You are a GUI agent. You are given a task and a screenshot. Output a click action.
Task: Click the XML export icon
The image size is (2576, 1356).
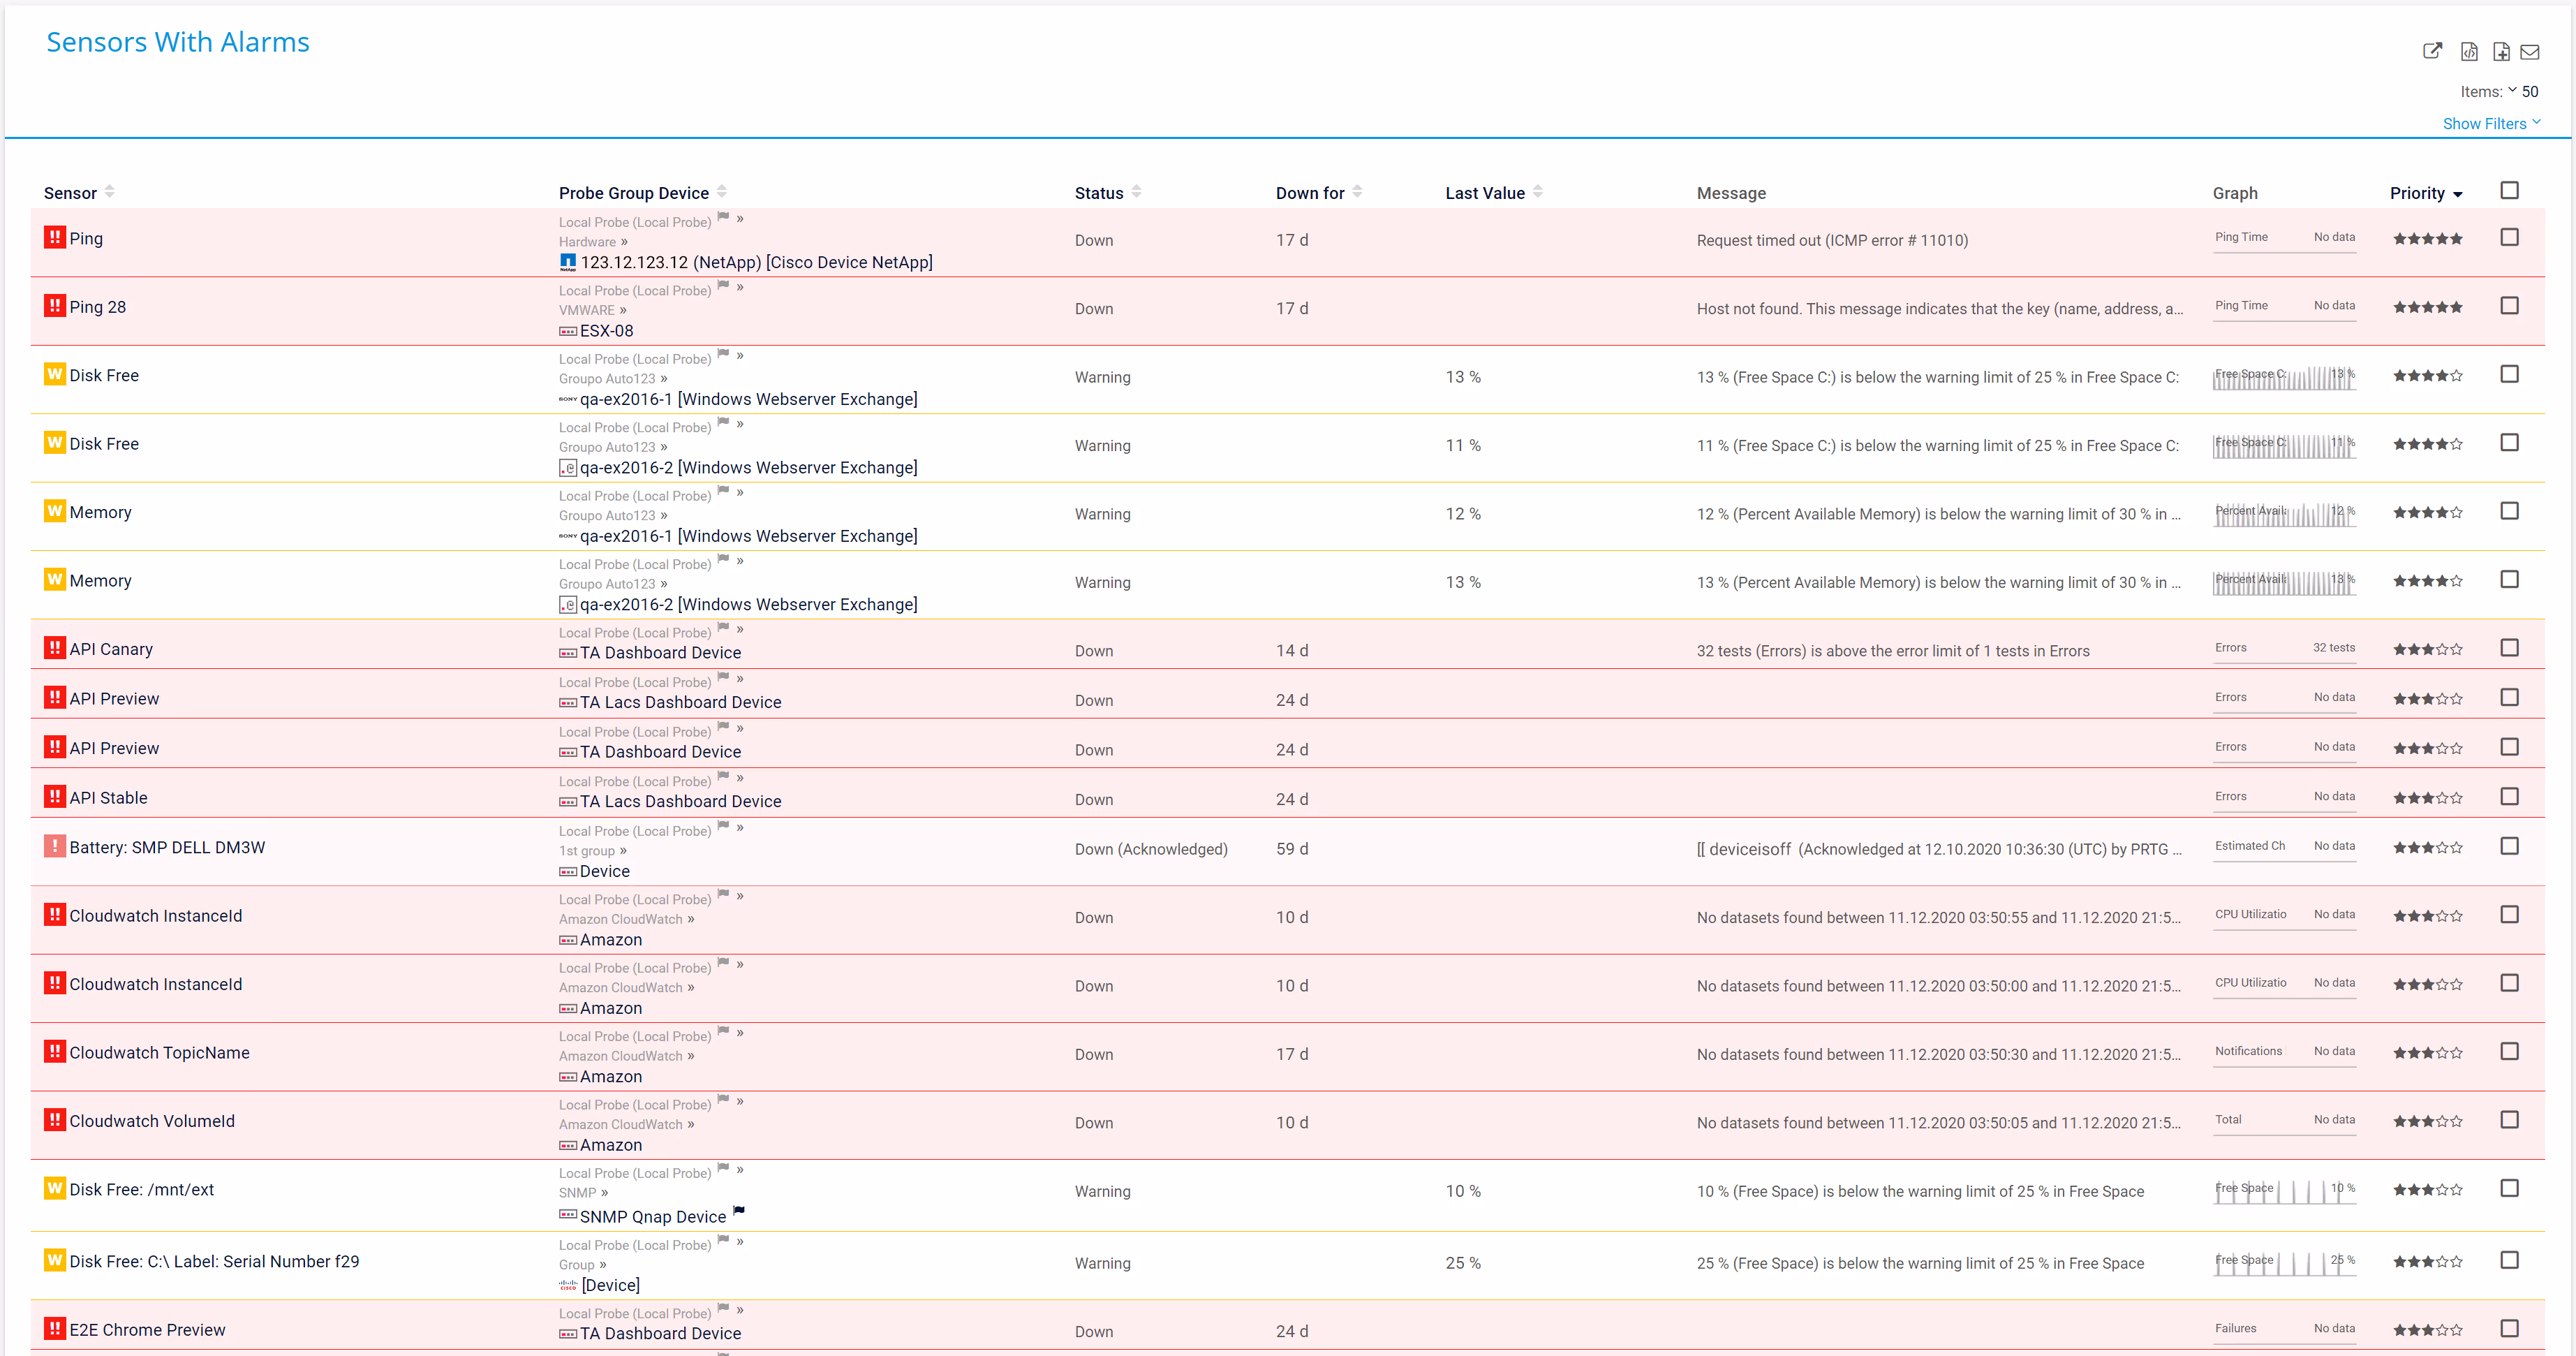pos(2468,51)
